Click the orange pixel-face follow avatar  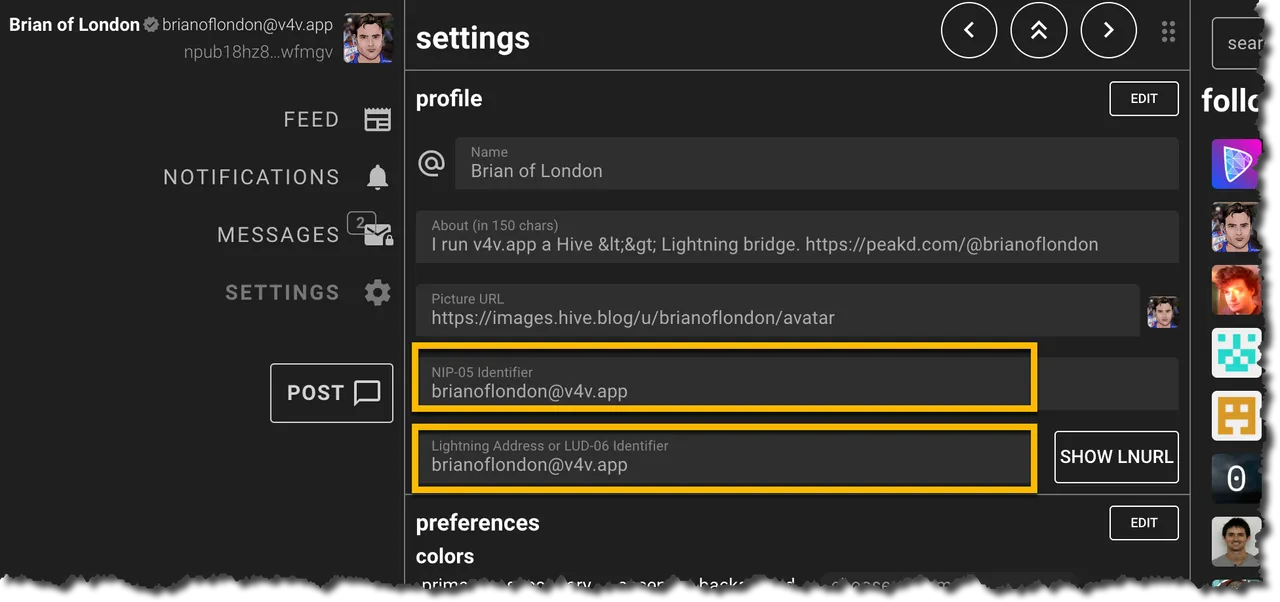pos(1236,416)
